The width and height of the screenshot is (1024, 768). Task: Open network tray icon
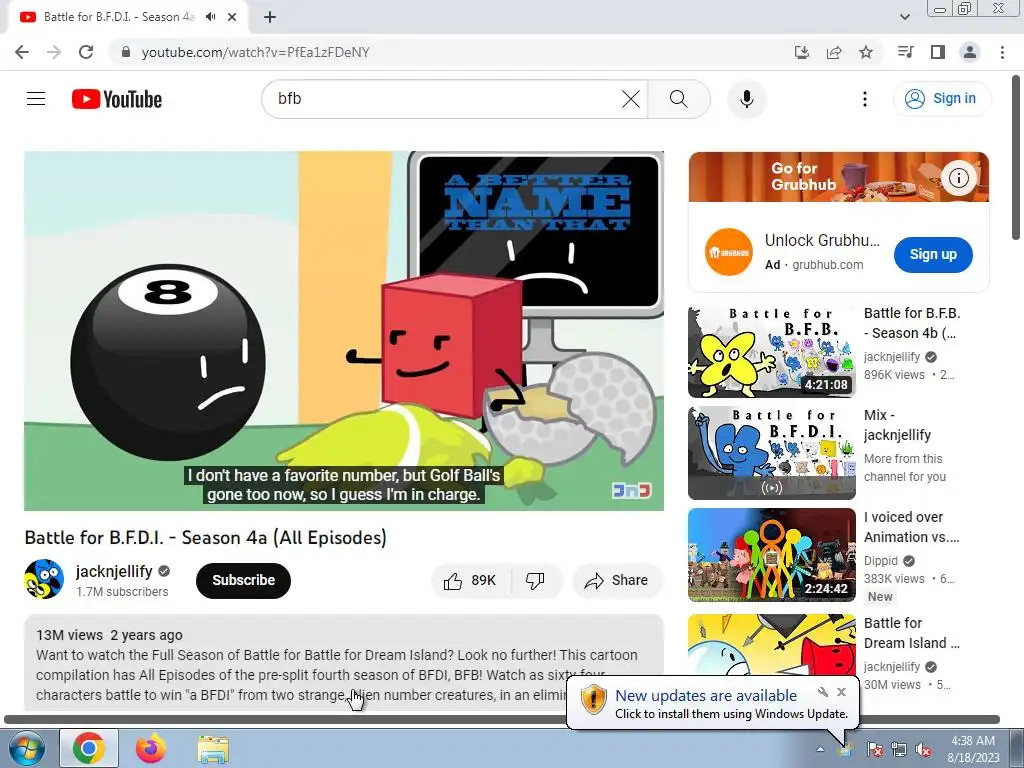click(x=899, y=749)
